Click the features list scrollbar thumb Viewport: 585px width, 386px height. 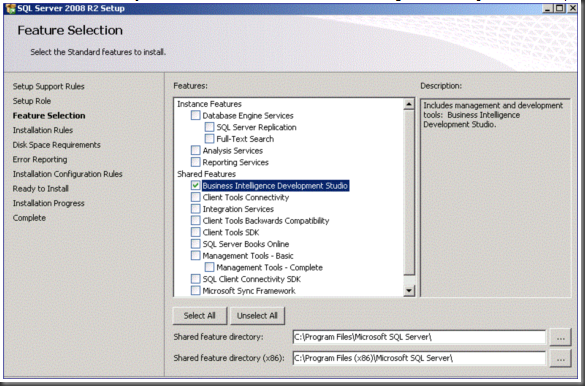click(409, 192)
